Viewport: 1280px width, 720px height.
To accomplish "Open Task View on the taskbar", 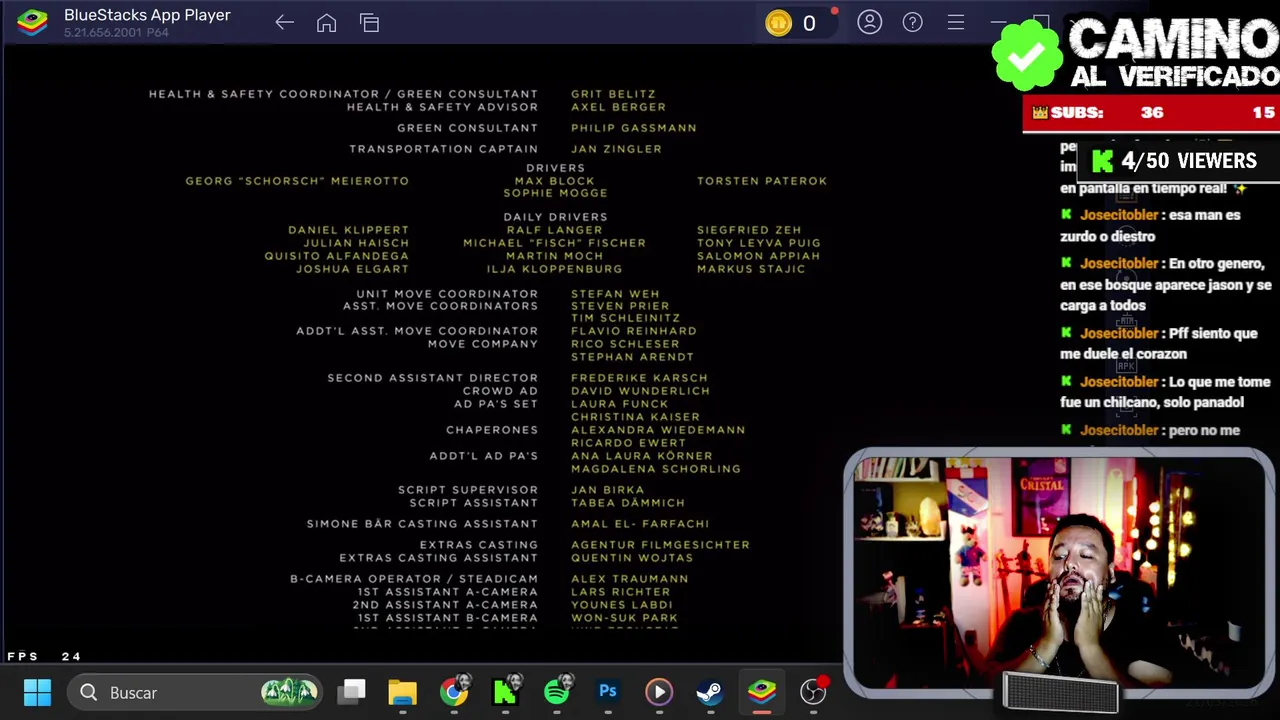I will click(352, 692).
